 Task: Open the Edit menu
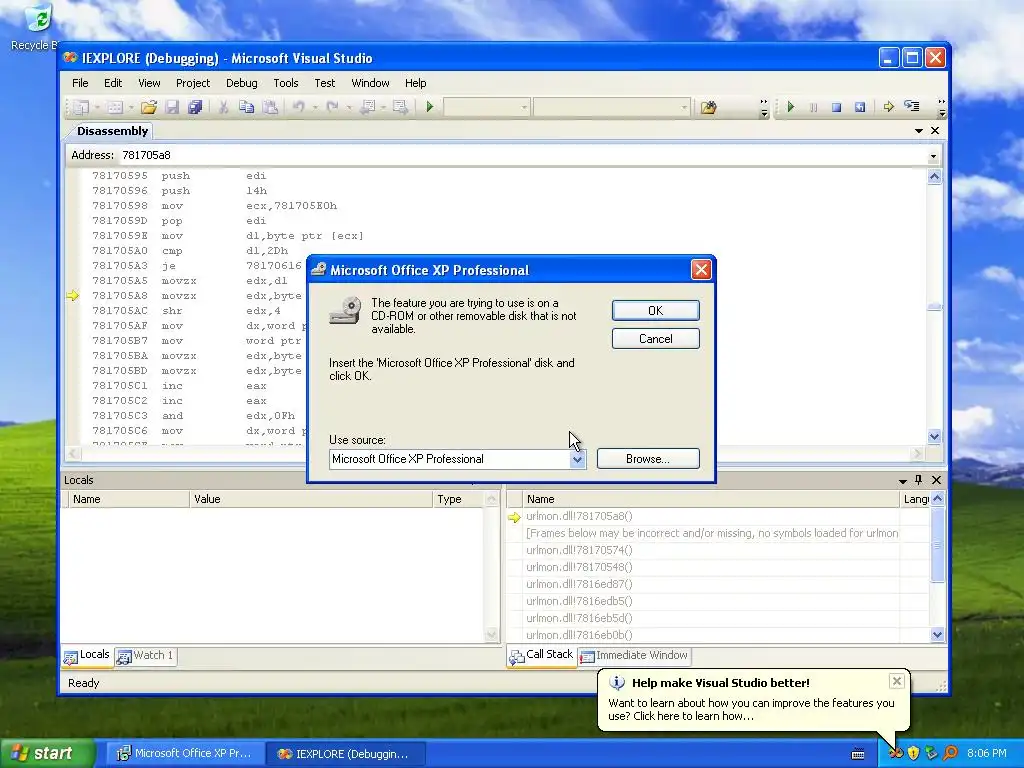(x=113, y=83)
